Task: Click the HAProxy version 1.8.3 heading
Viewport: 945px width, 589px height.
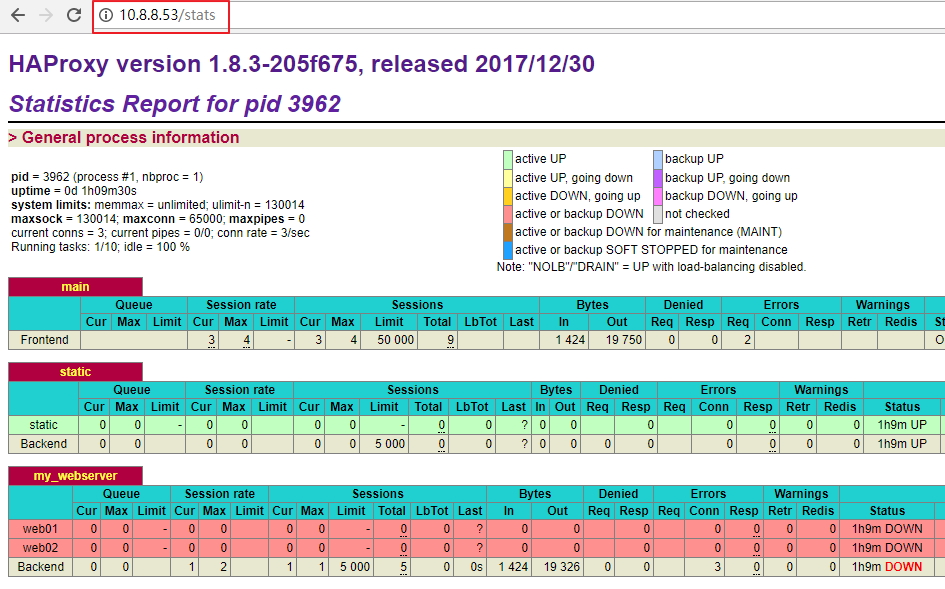Action: click(x=301, y=64)
